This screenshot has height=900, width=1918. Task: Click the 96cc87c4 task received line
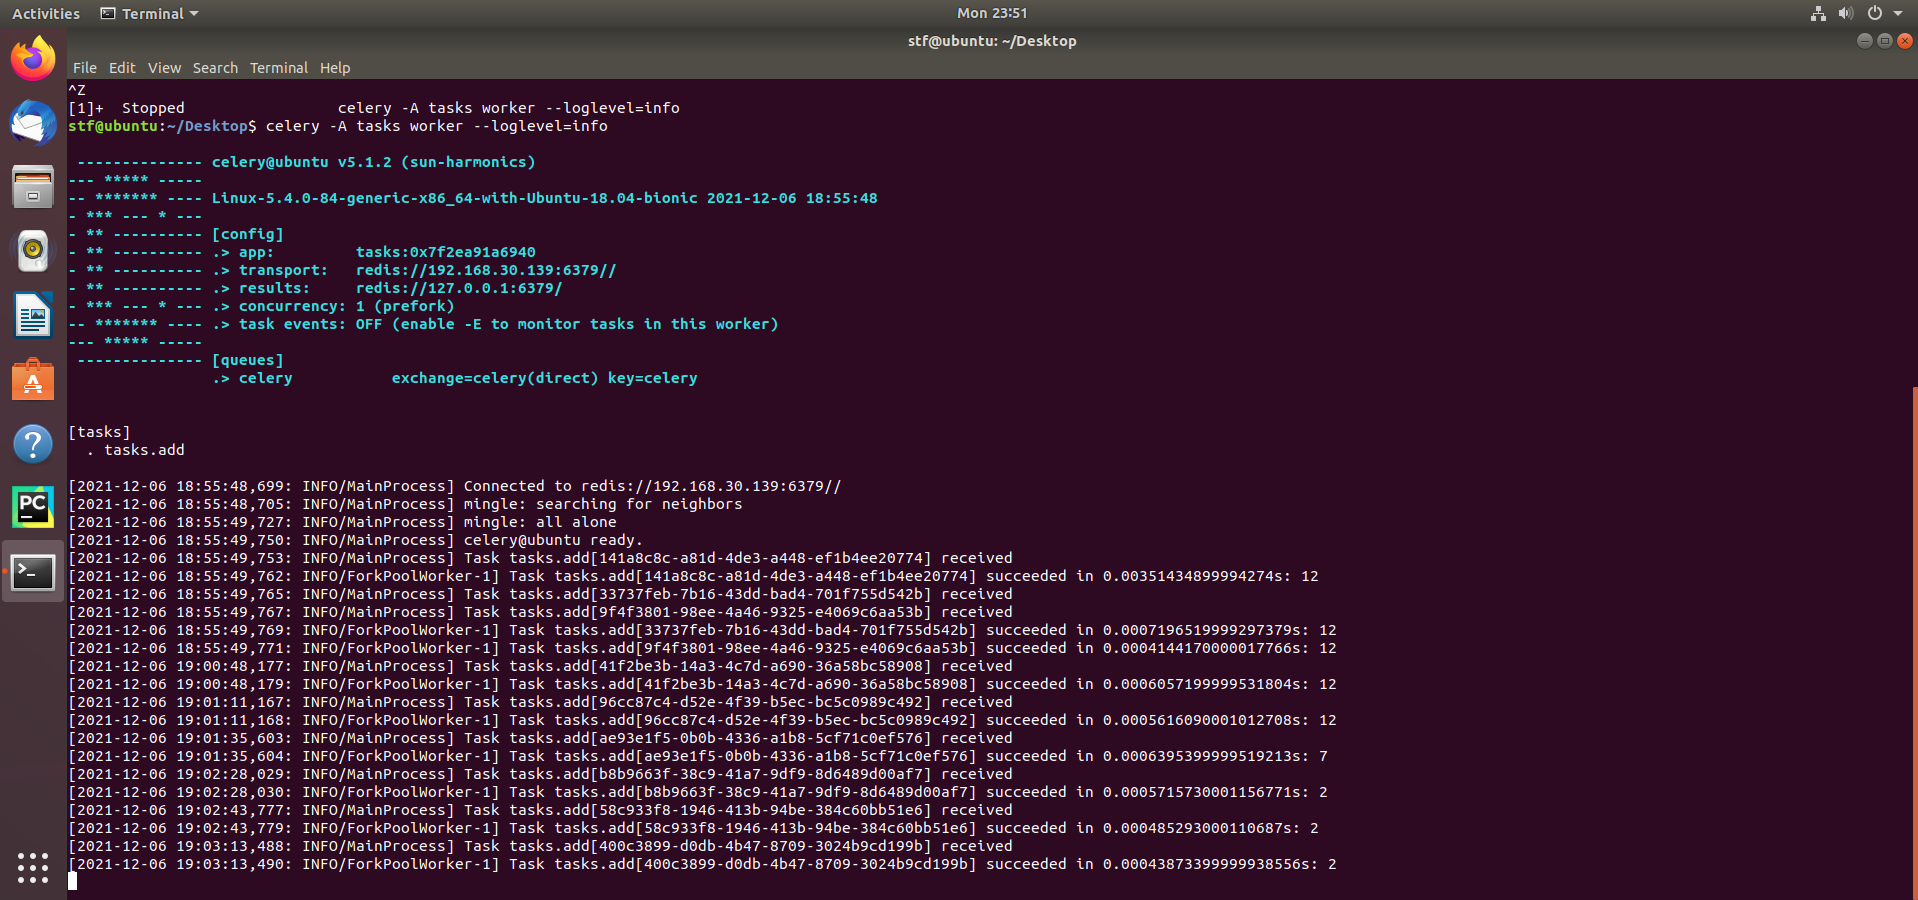click(540, 702)
